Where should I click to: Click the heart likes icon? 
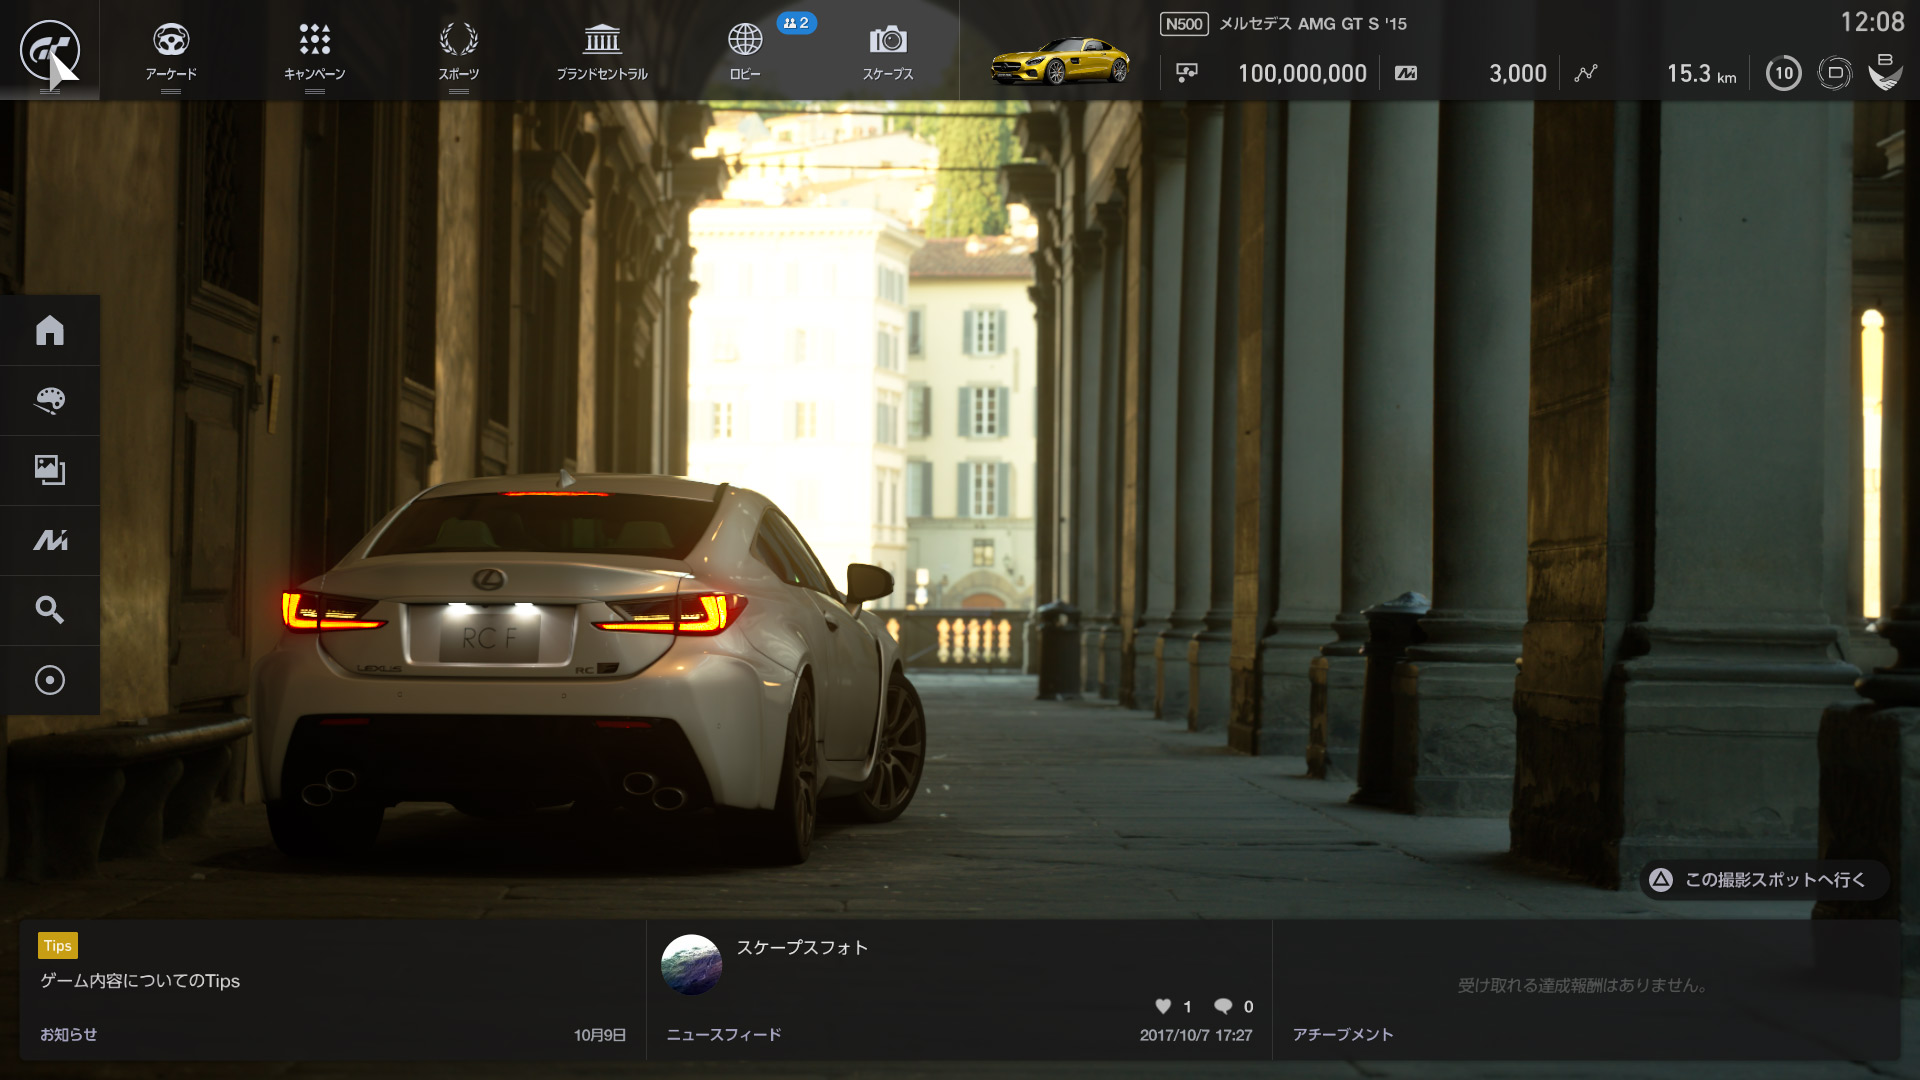coord(1163,1006)
